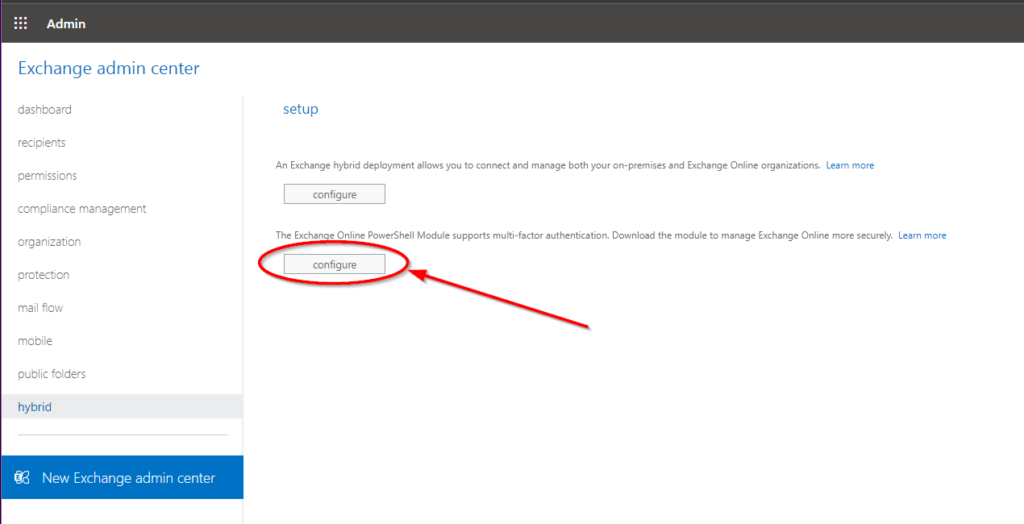Open the protection section
Image resolution: width=1024 pixels, height=524 pixels.
pyautogui.click(x=43, y=274)
